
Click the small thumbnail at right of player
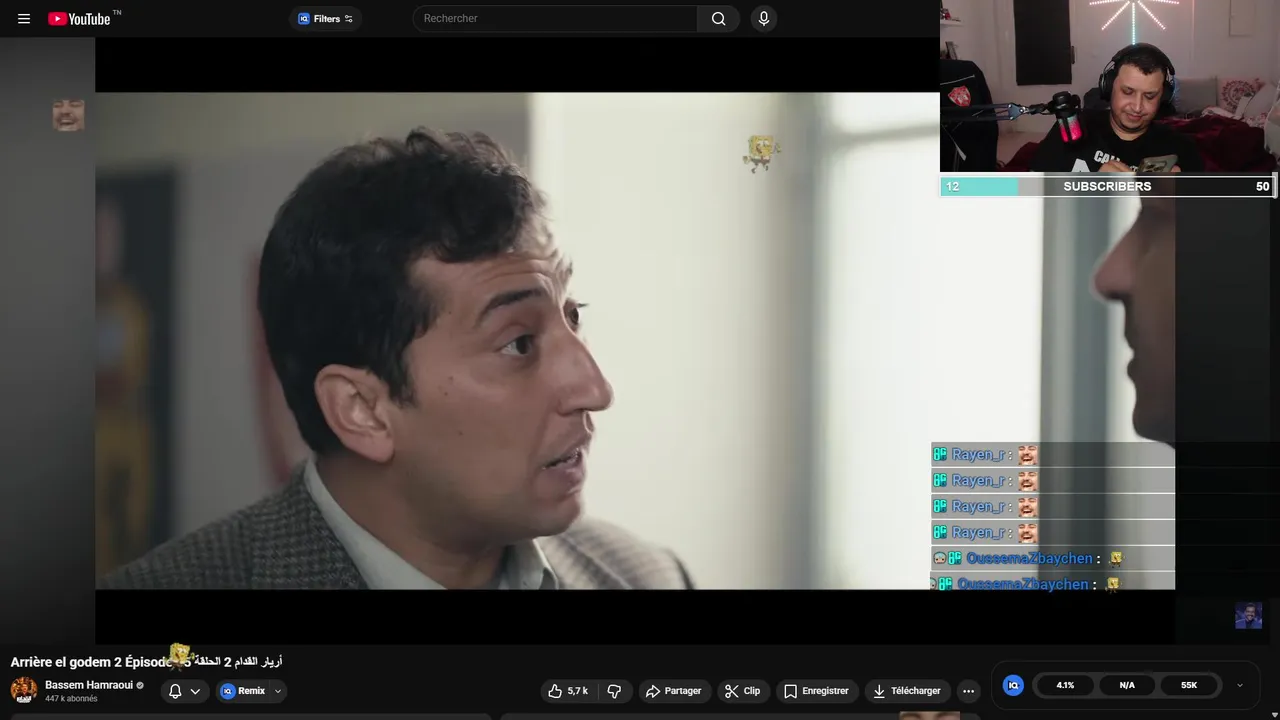click(1248, 615)
